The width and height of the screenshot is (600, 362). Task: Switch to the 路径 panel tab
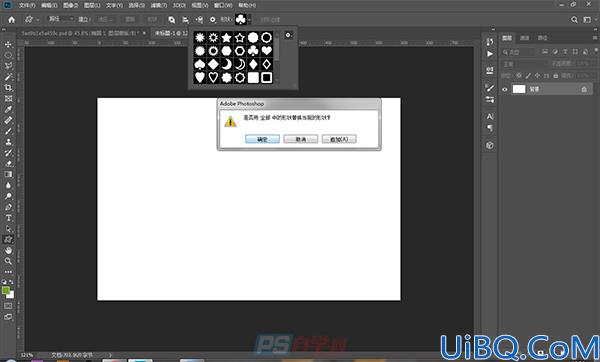(542, 38)
